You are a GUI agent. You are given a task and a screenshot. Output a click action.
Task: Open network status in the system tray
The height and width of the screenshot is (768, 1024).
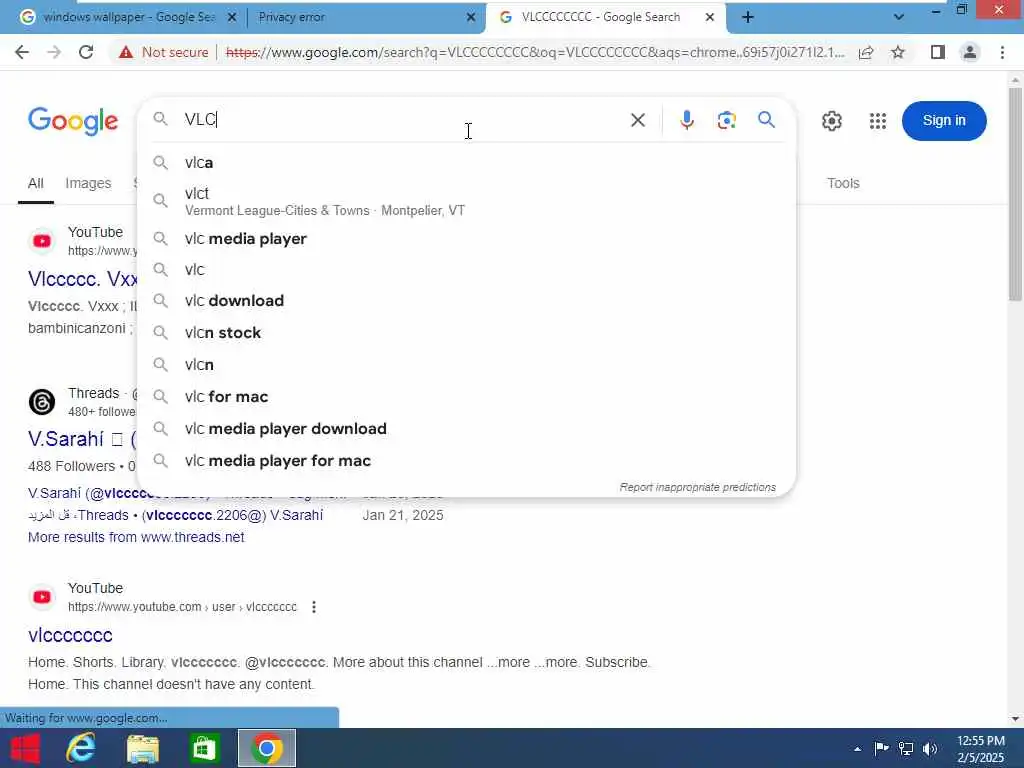pyautogui.click(x=906, y=748)
